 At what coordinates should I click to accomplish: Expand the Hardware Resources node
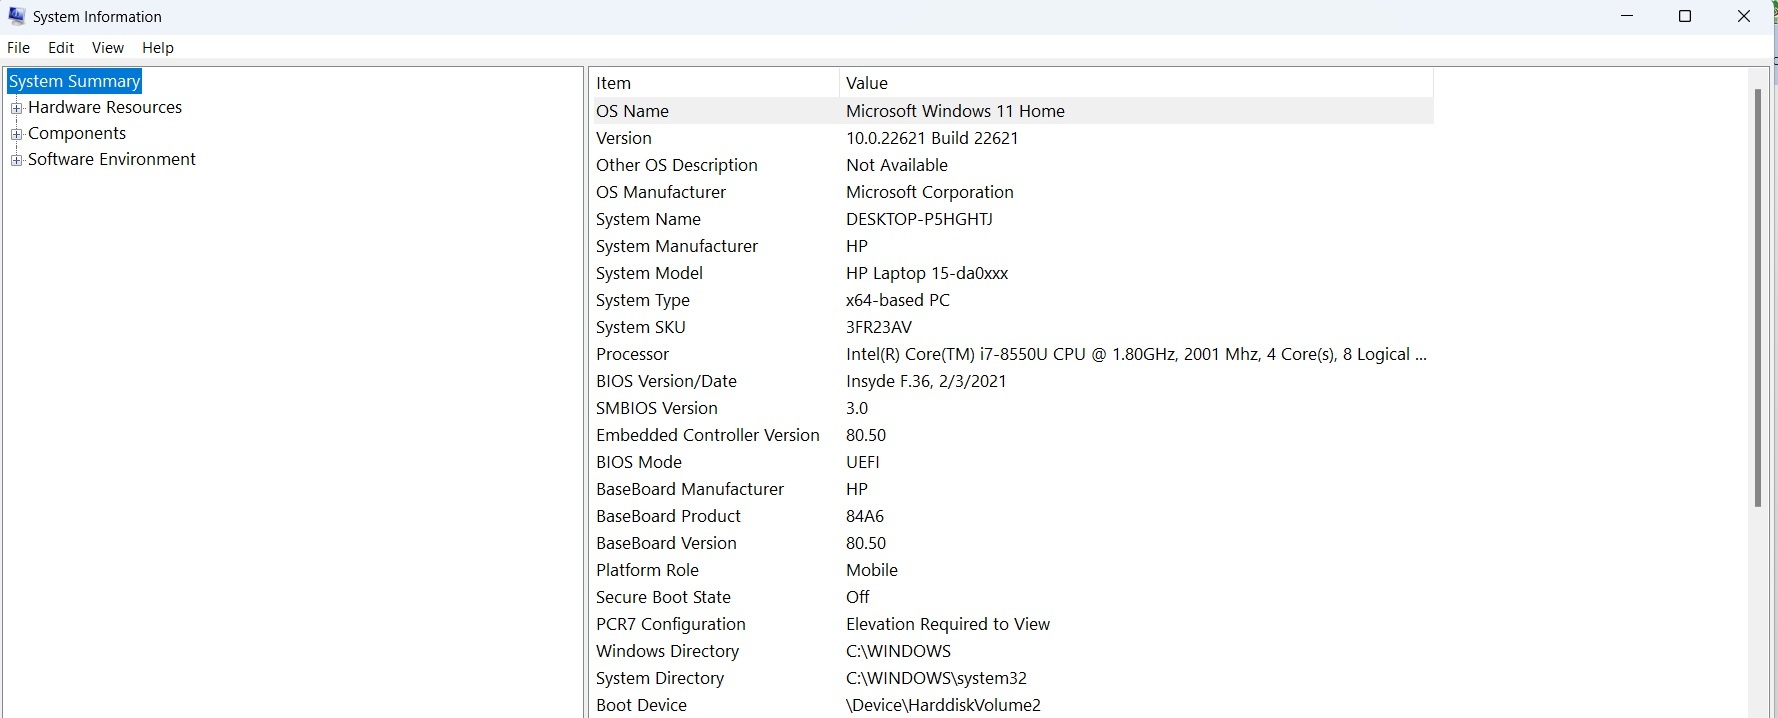tap(16, 108)
